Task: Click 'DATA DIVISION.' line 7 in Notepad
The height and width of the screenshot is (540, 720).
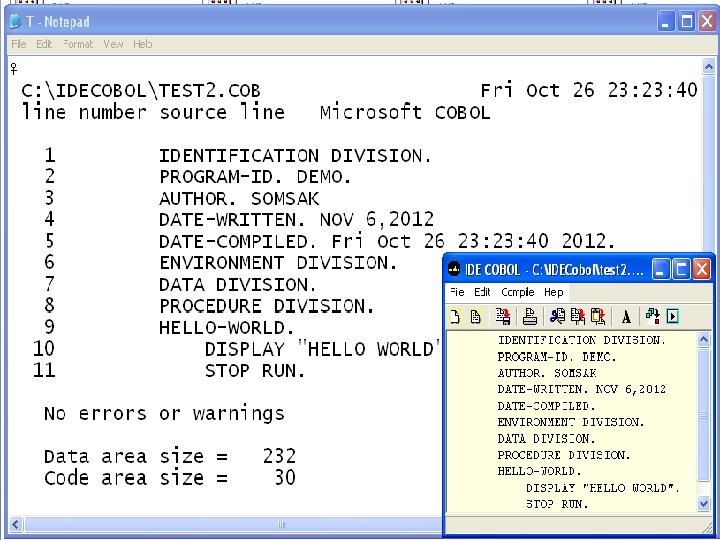Action: click(x=238, y=285)
